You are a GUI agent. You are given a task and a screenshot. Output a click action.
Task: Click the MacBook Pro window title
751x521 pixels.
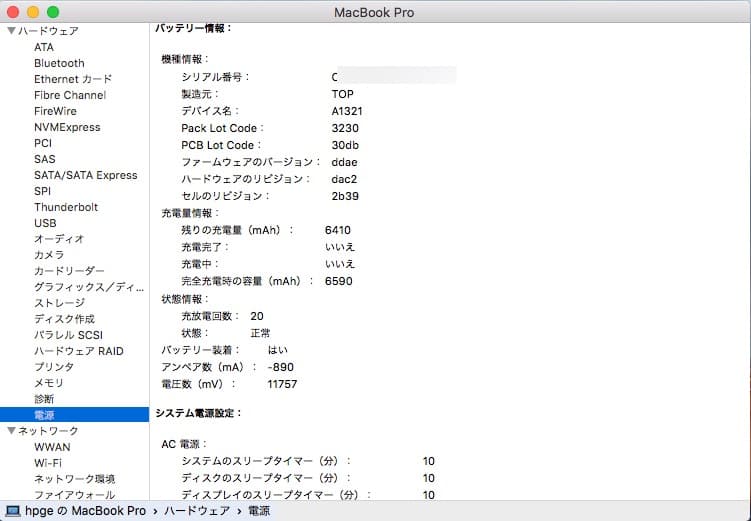tap(374, 12)
